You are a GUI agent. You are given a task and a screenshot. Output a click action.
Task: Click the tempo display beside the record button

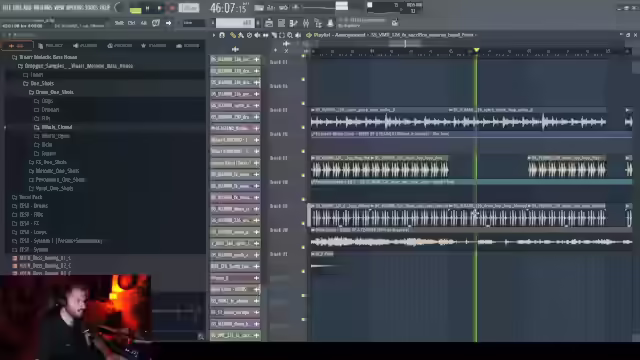coord(189,8)
